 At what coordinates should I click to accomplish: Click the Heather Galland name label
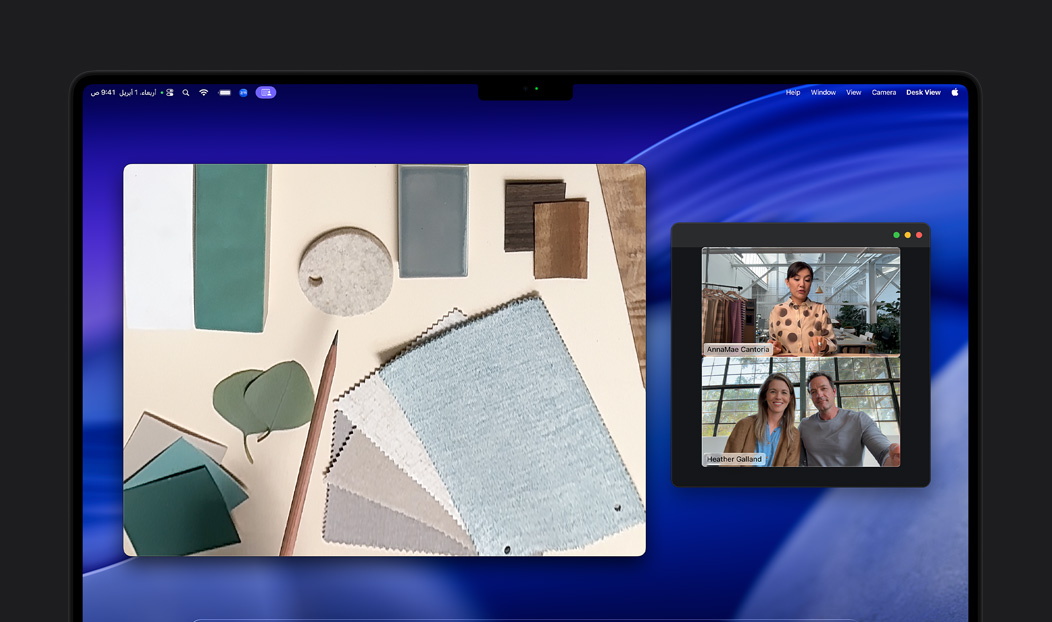(x=735, y=459)
